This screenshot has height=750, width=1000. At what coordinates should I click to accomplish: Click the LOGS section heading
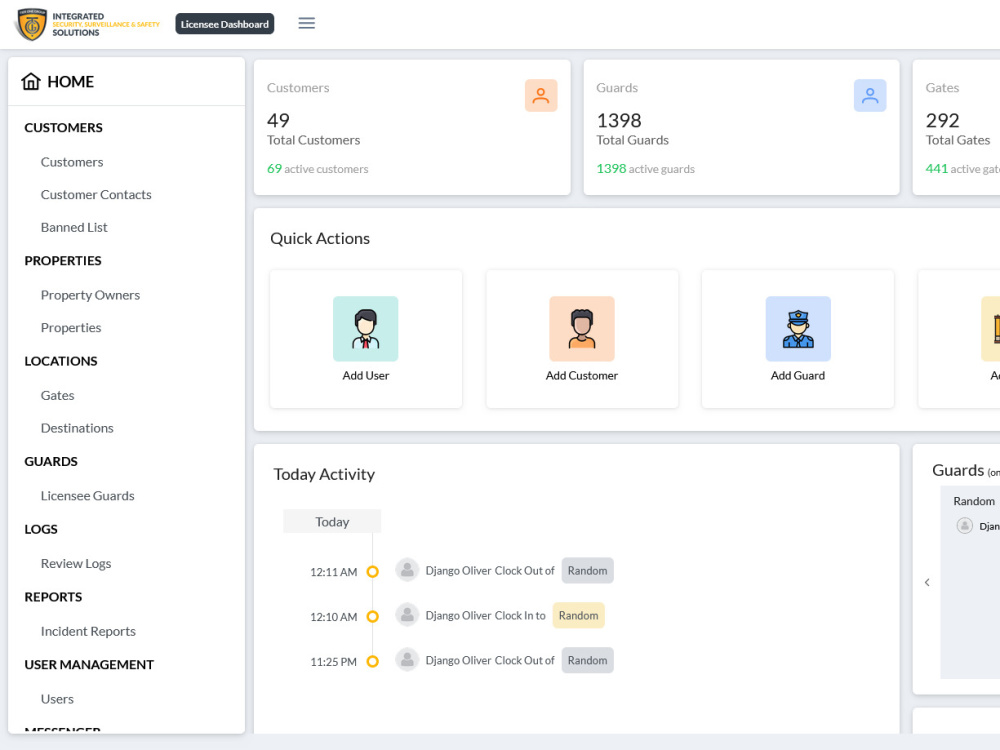coord(41,529)
